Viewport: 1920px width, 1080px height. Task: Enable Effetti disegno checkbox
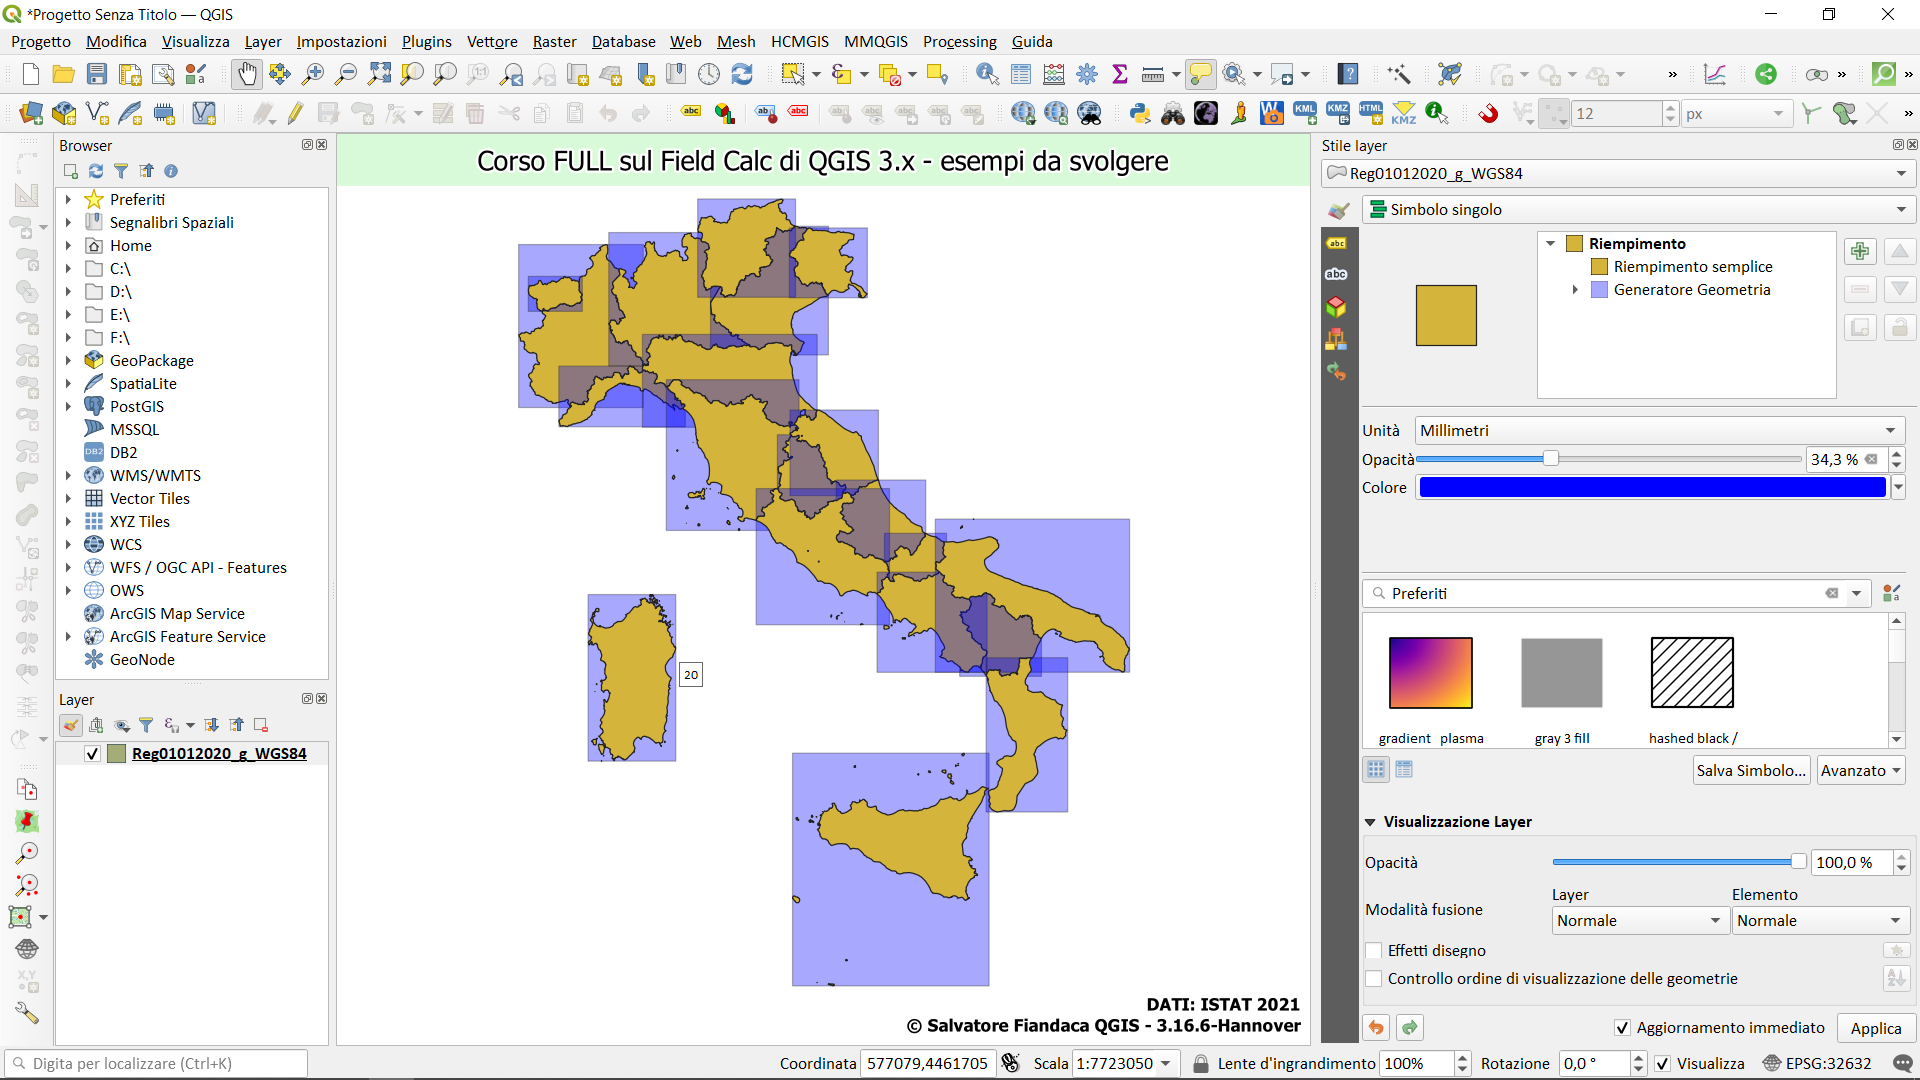1374,950
